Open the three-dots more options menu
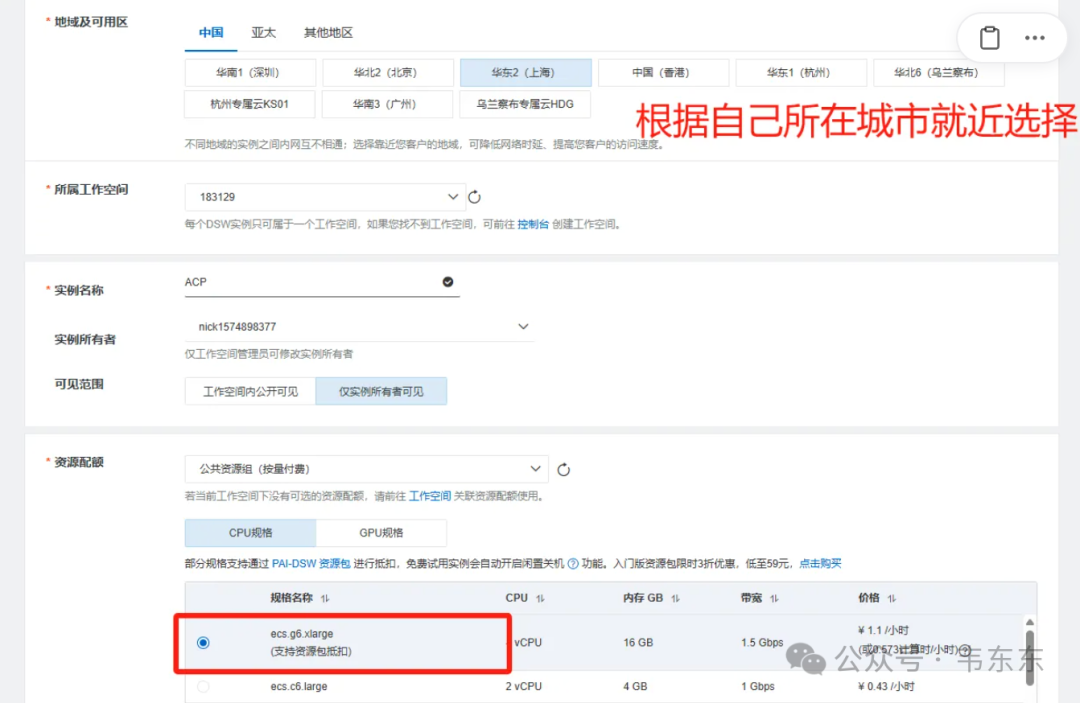 pos(1035,38)
